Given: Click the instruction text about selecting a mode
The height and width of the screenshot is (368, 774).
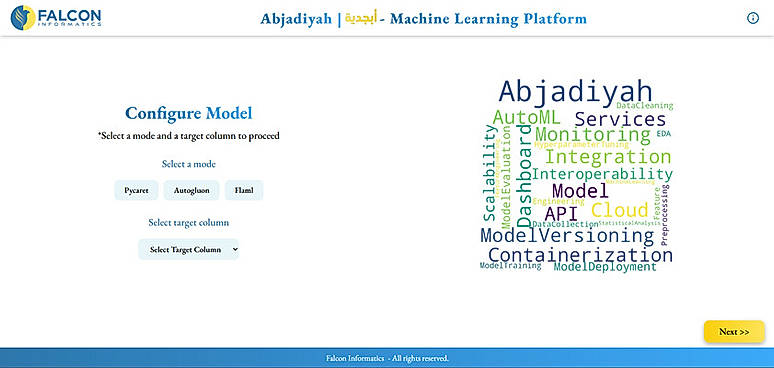Looking at the screenshot, I should pos(189,136).
